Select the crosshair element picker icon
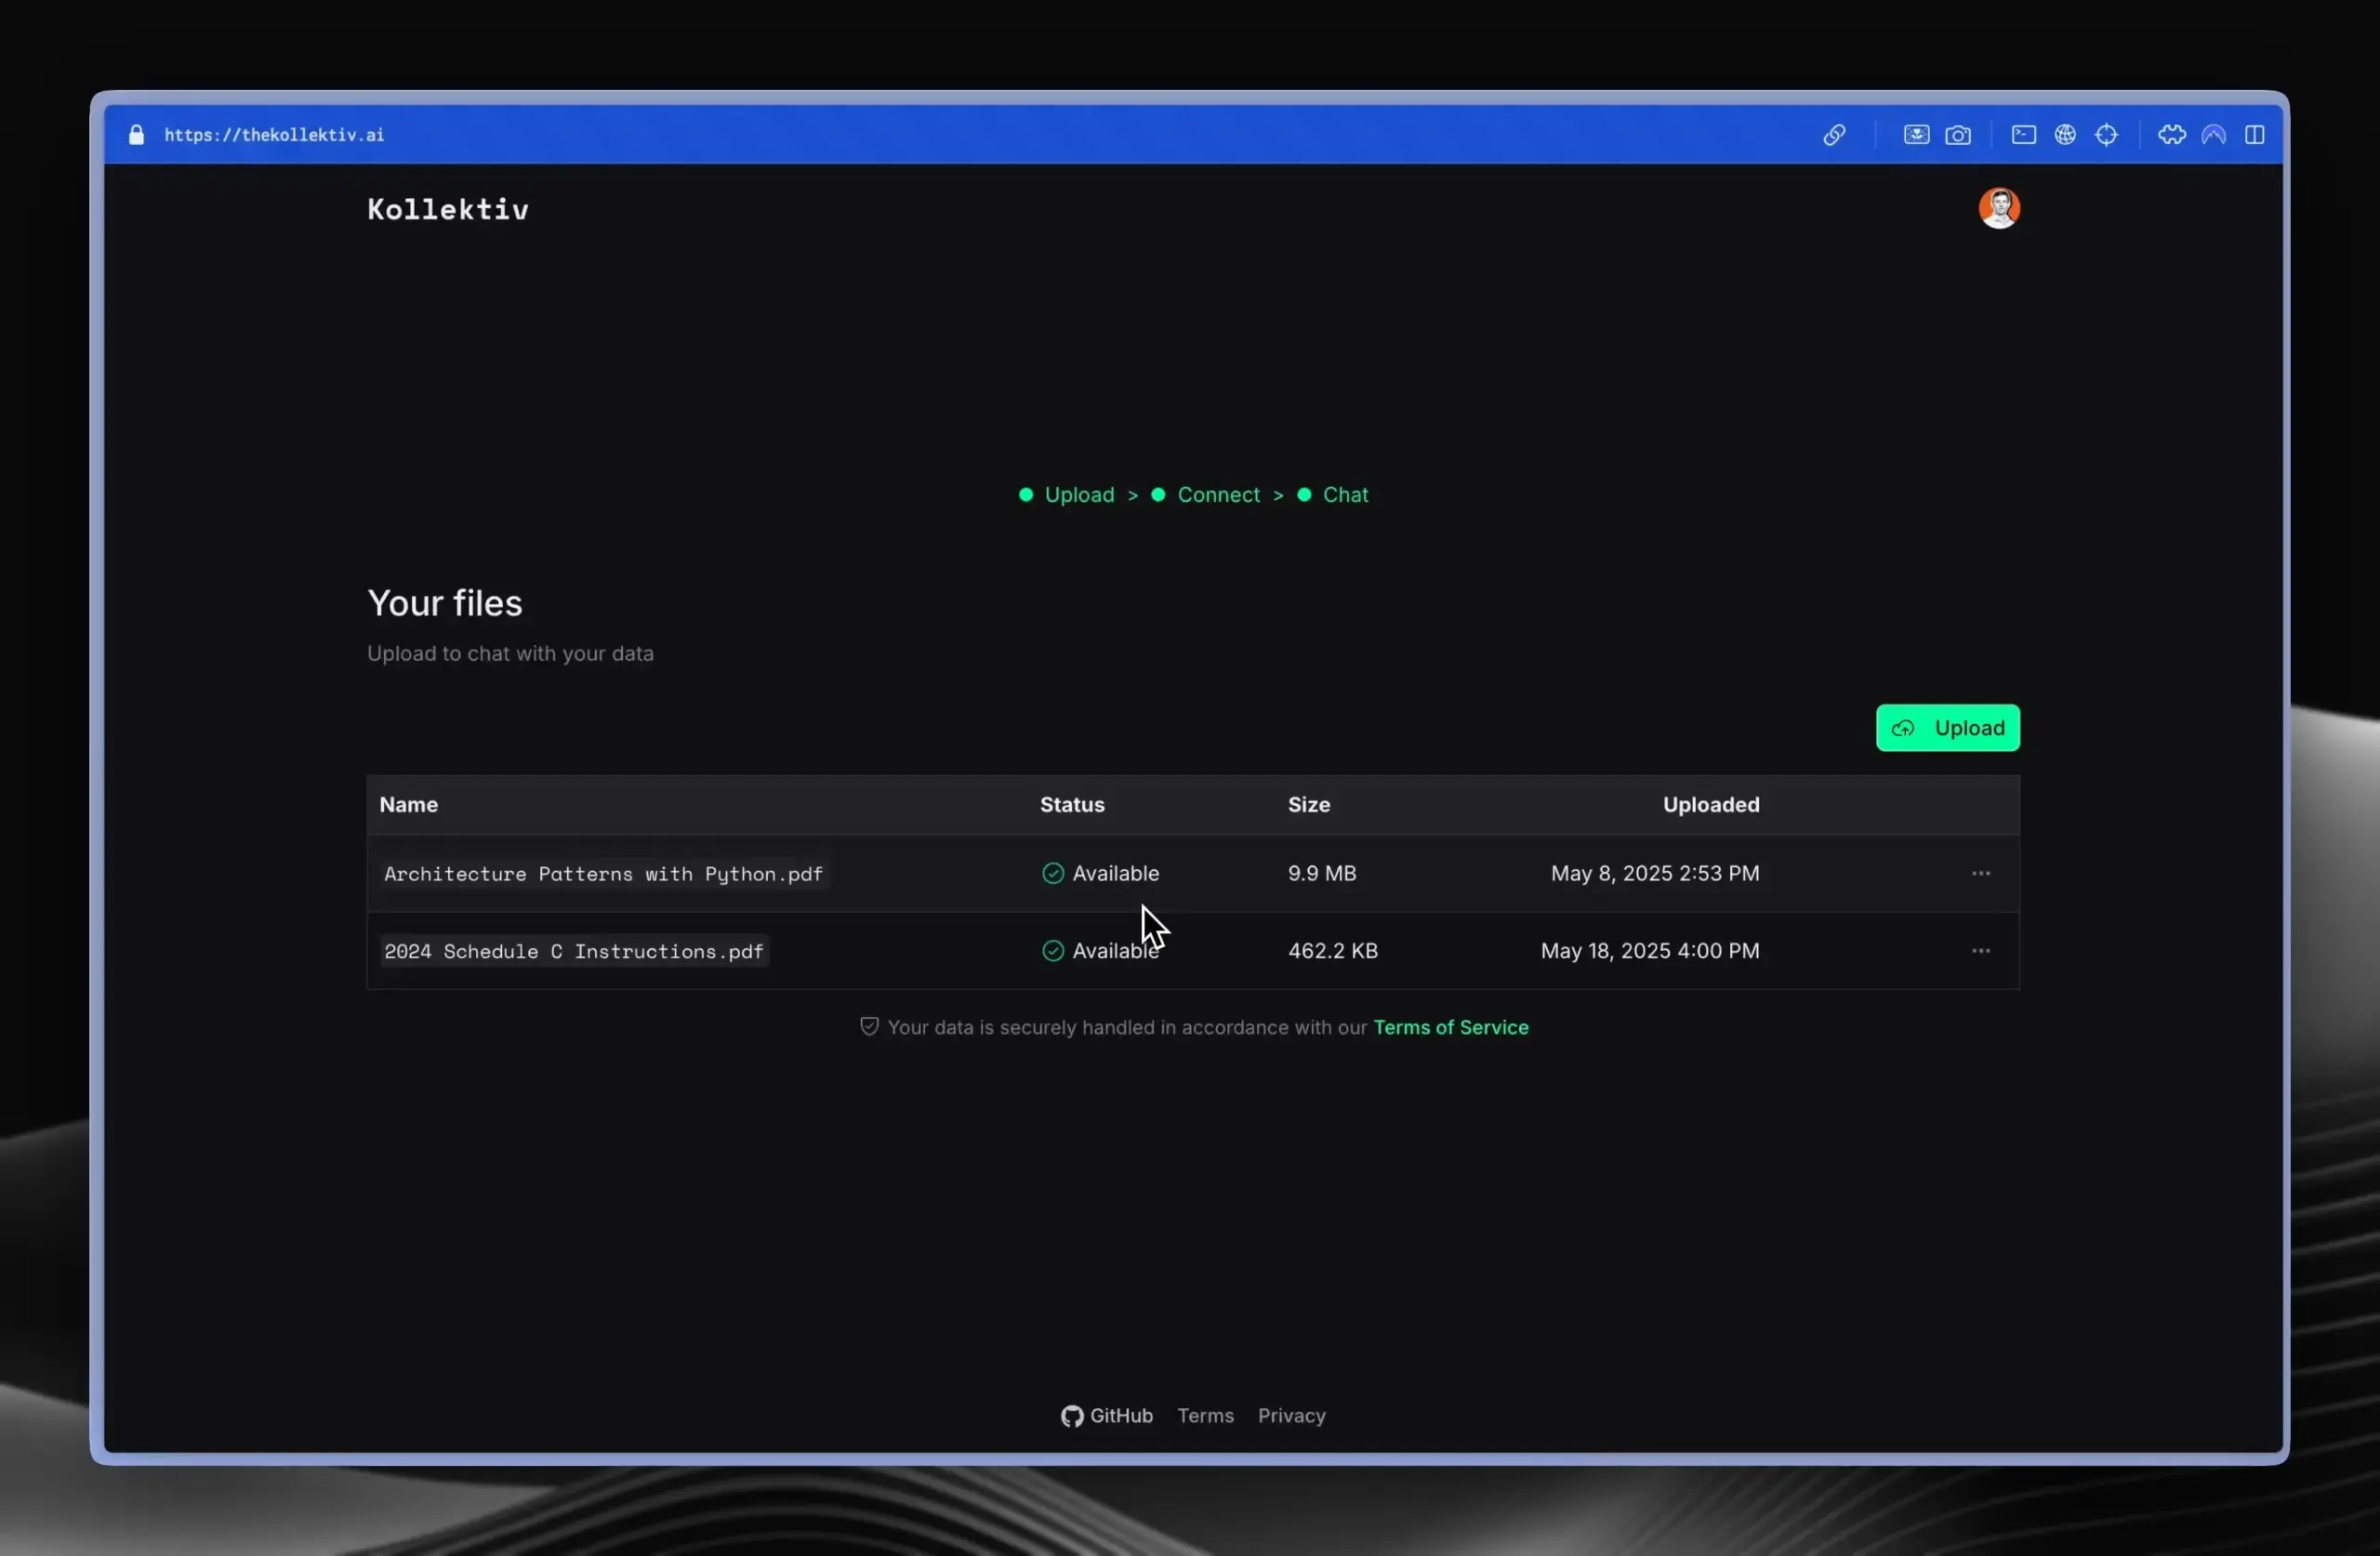 pos(2106,135)
